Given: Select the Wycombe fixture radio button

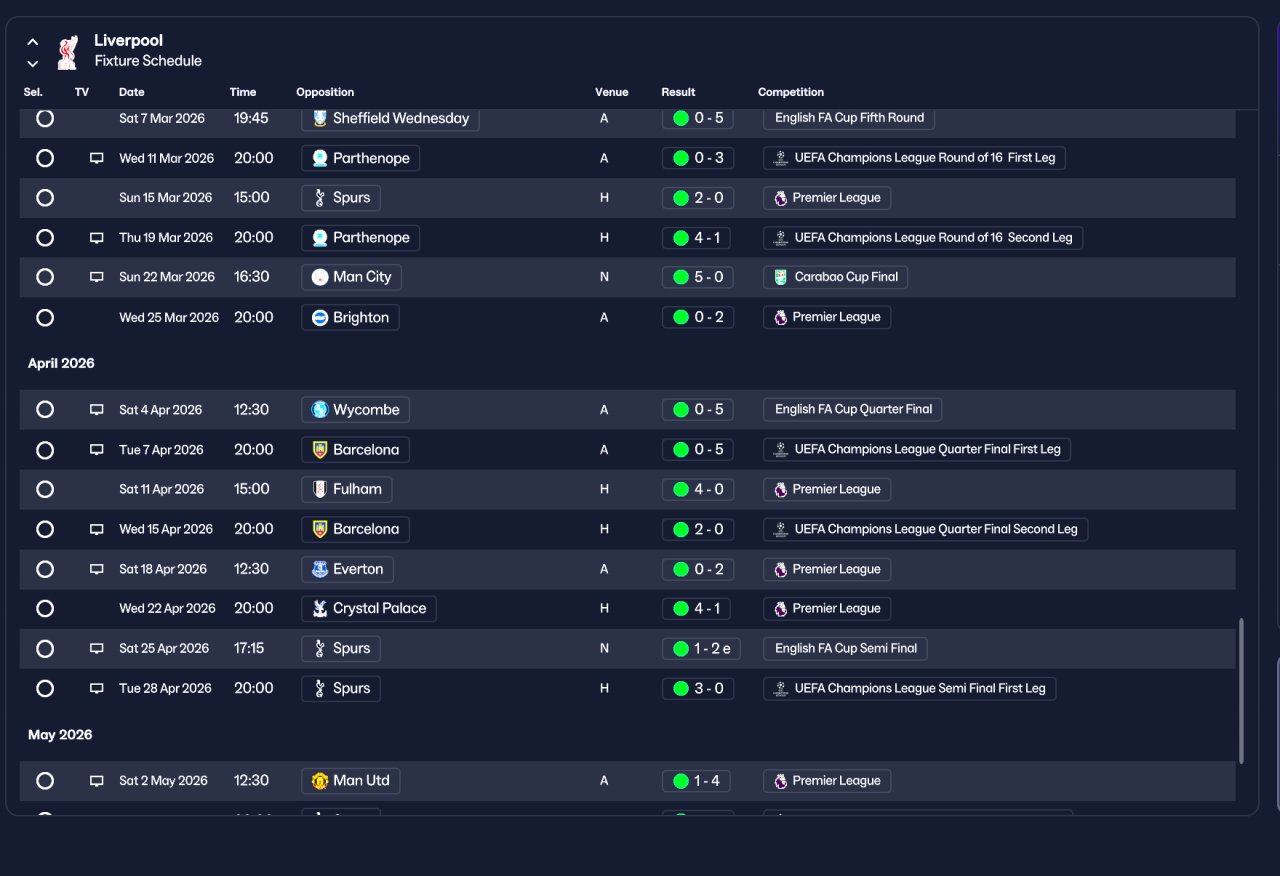Looking at the screenshot, I should click(45, 409).
